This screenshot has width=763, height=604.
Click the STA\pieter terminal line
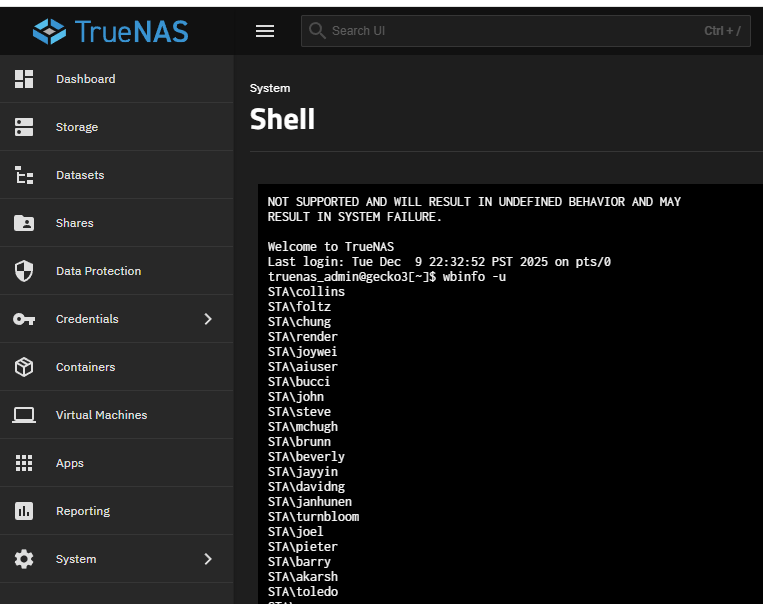coord(303,547)
